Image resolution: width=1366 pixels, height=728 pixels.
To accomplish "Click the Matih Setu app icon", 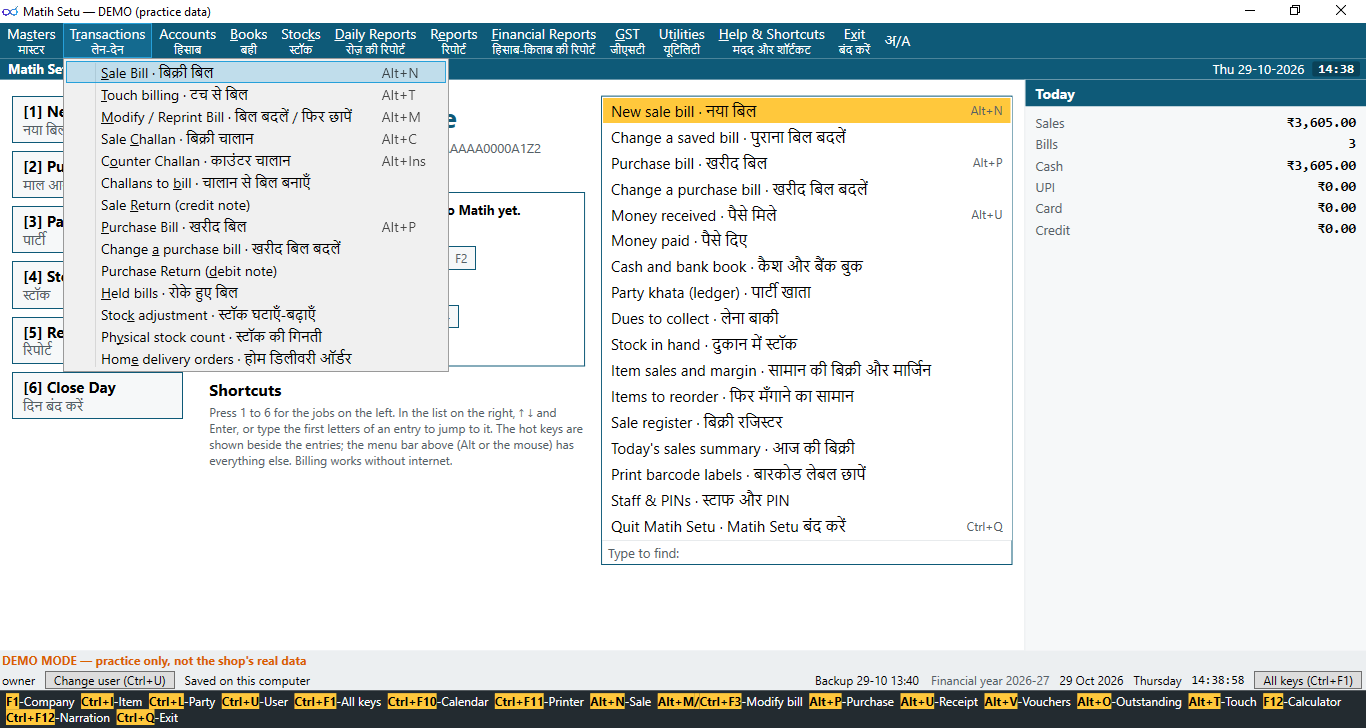I will (10, 10).
